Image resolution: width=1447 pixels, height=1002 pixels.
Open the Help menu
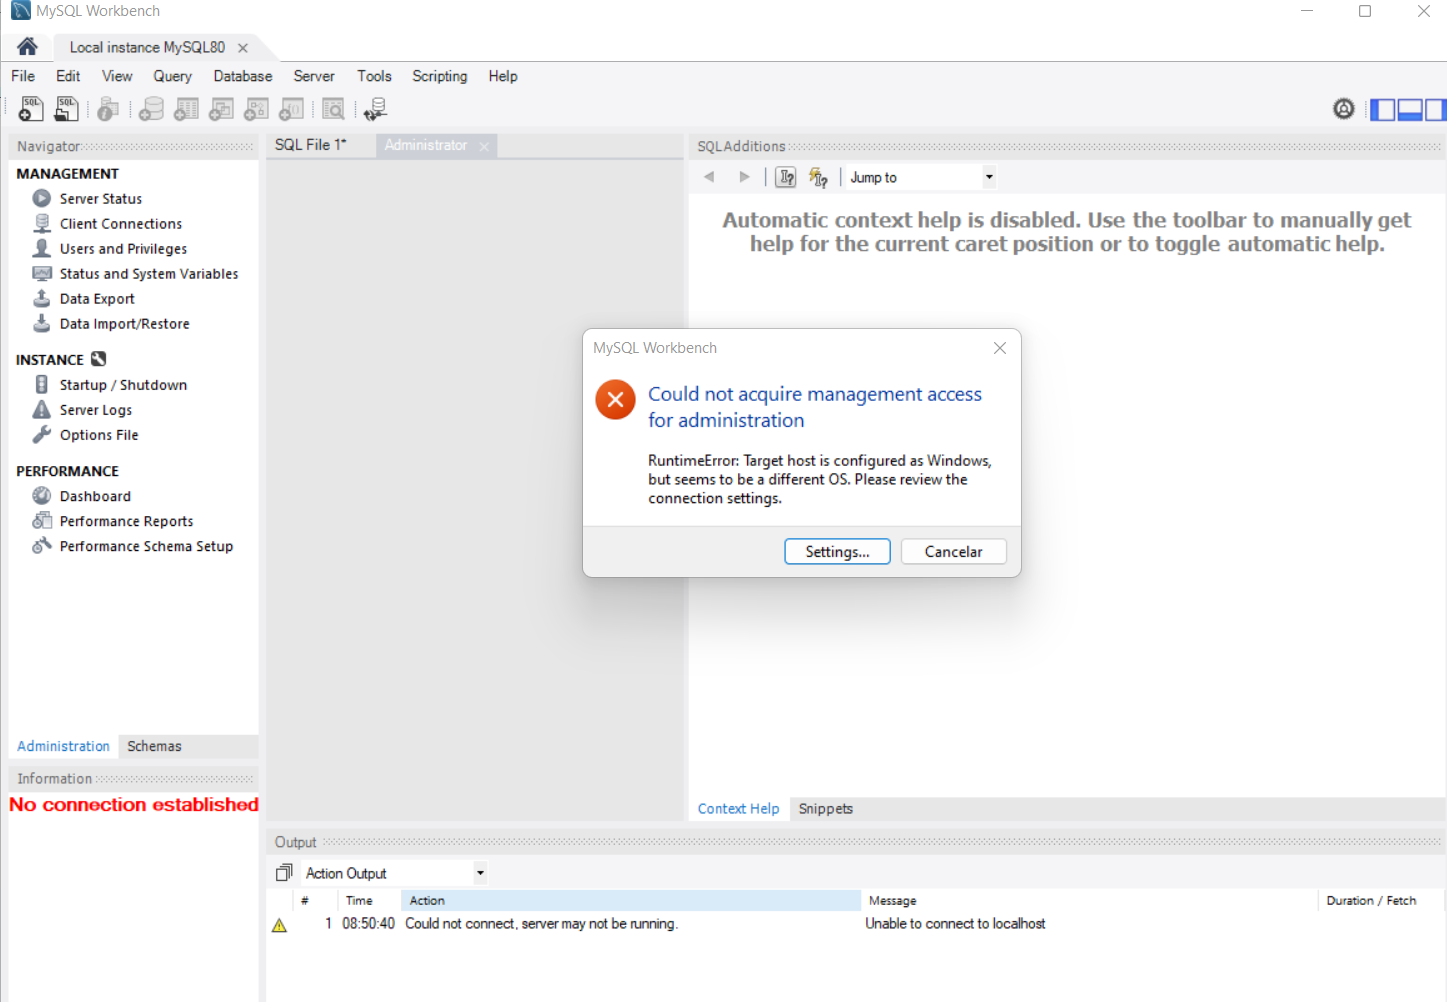tap(503, 76)
